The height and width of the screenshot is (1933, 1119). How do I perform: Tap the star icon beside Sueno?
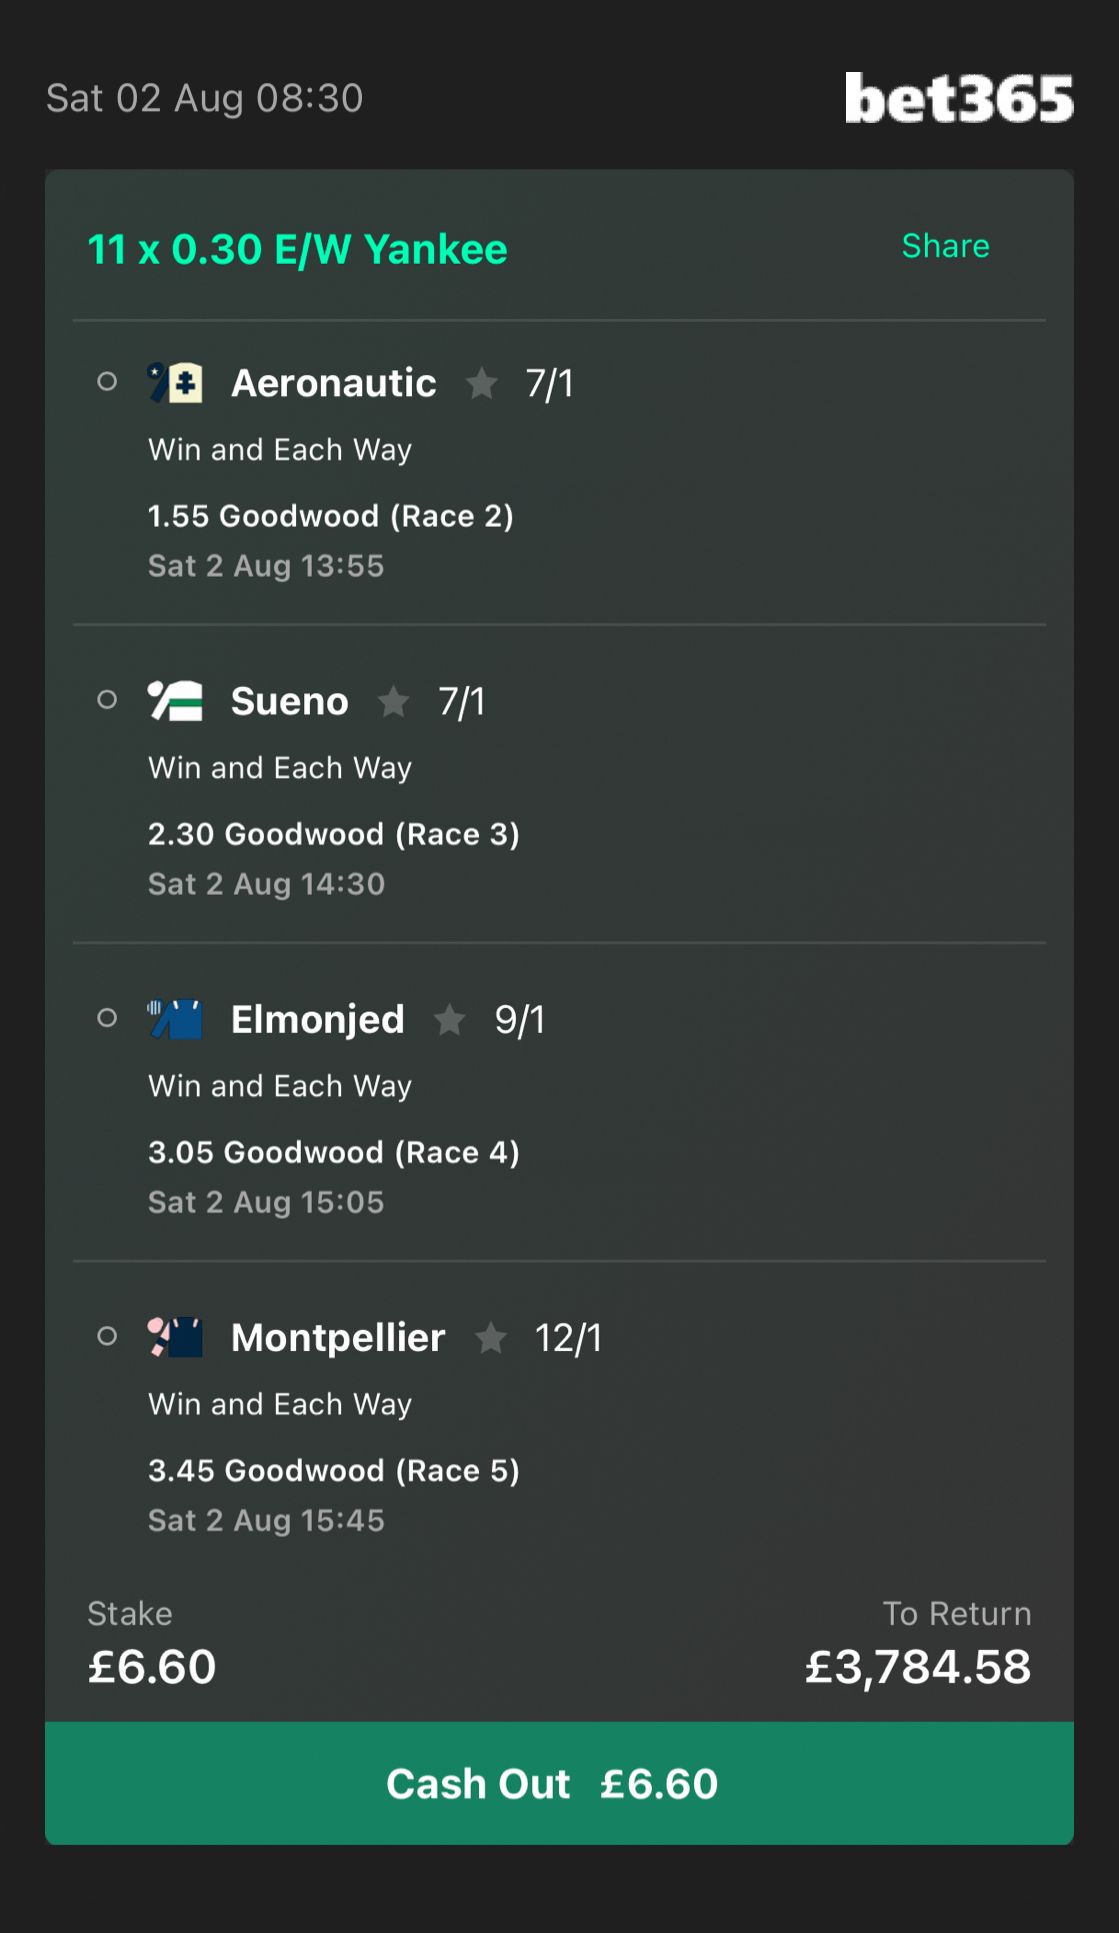[x=394, y=701]
